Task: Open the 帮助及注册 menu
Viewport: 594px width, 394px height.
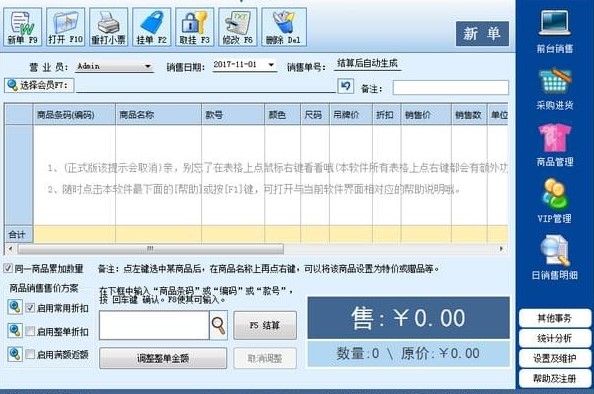Action: tap(555, 378)
